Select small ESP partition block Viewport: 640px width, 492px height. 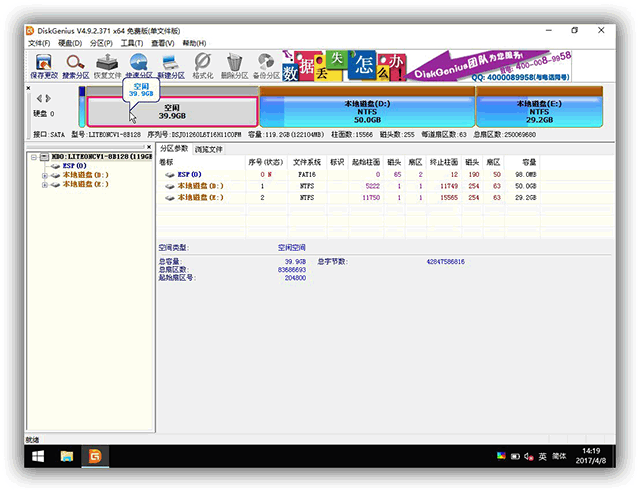pos(82,107)
